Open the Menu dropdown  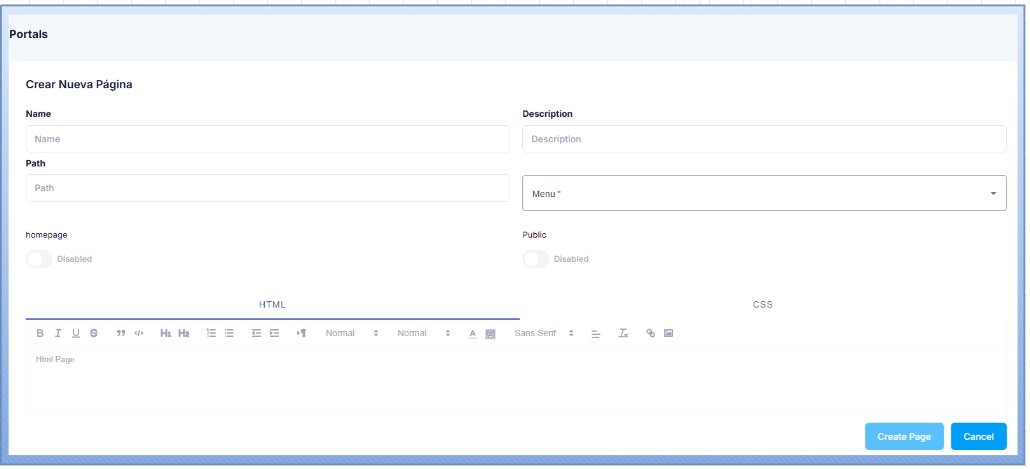(764, 193)
